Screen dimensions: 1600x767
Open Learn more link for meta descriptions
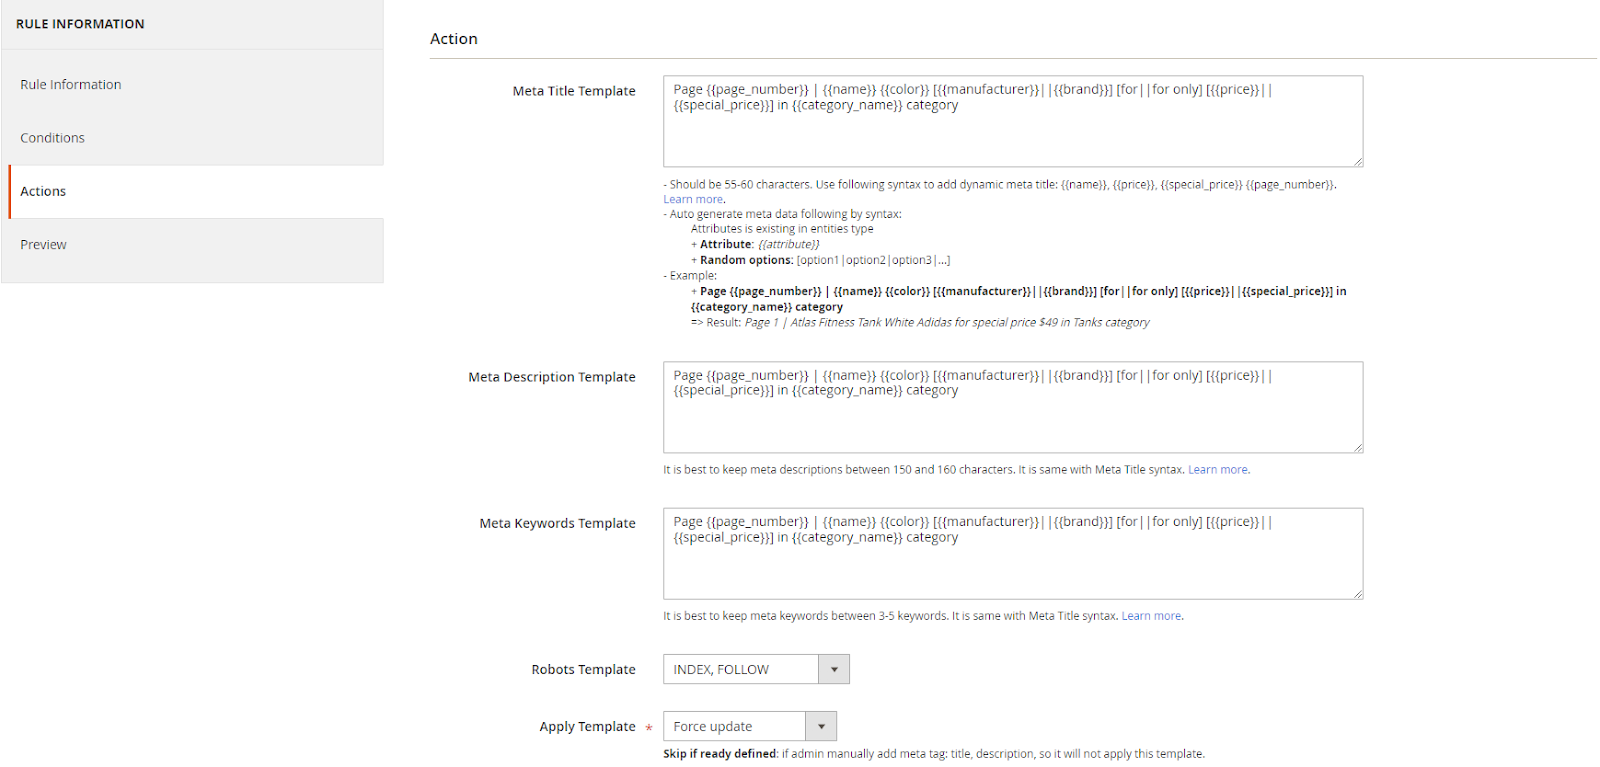(1217, 470)
